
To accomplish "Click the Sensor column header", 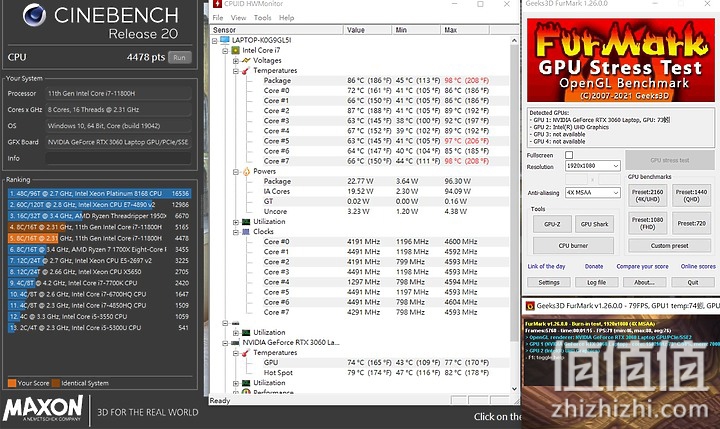I will click(x=277, y=30).
